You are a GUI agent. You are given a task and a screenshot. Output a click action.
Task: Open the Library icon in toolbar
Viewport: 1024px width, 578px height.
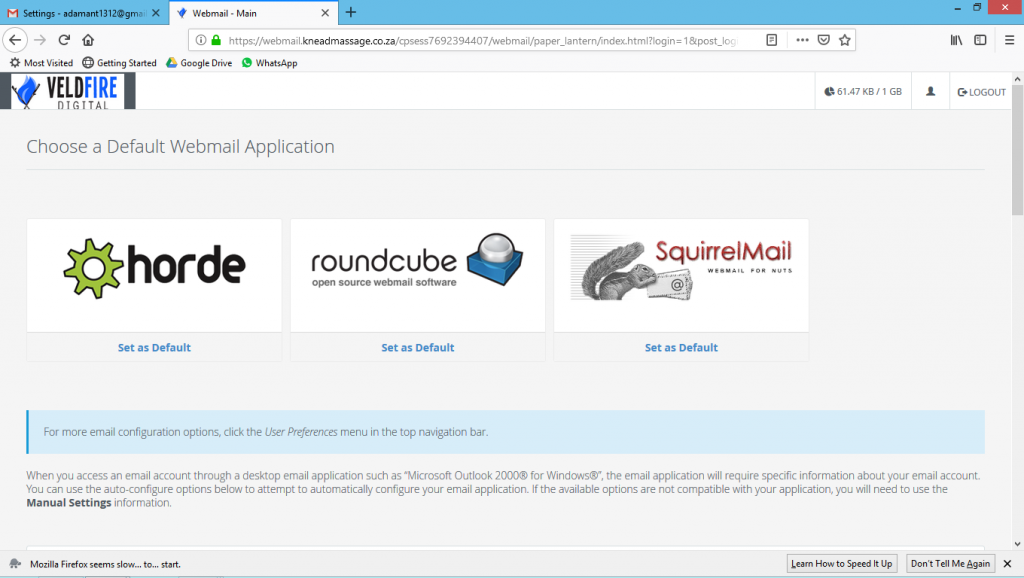(x=956, y=40)
